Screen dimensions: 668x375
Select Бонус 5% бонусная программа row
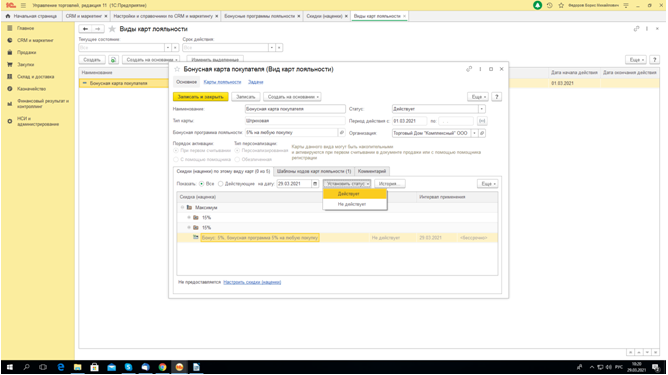337,238
